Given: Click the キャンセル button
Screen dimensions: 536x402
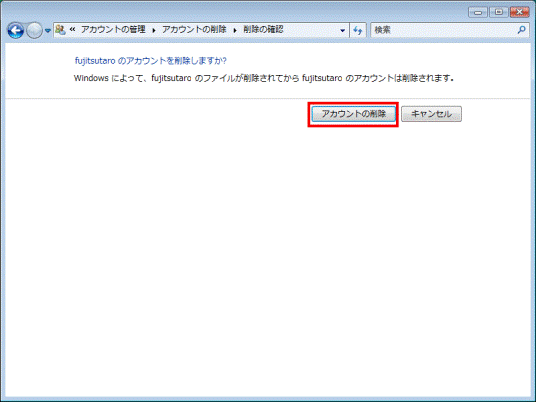Looking at the screenshot, I should tap(431, 114).
